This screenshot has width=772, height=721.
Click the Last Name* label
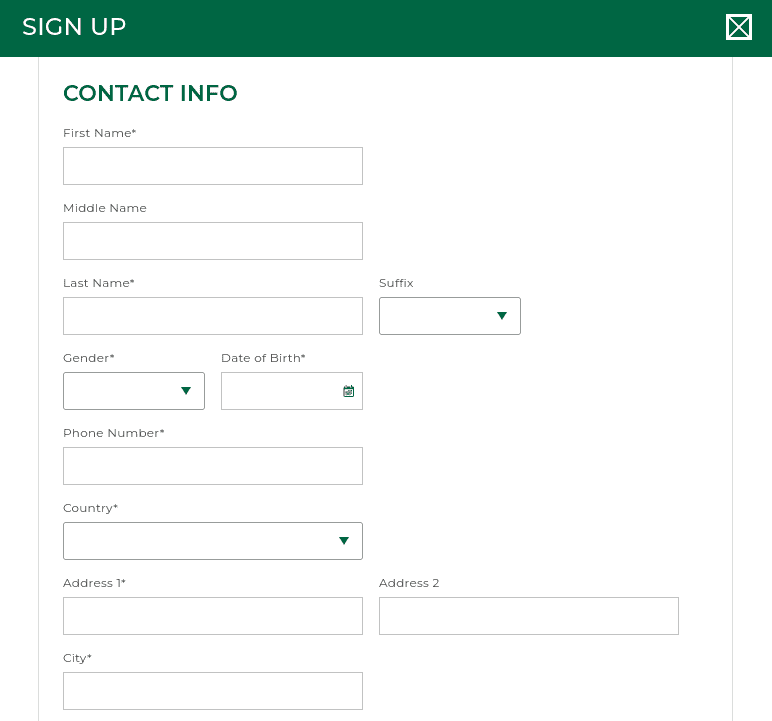98,283
